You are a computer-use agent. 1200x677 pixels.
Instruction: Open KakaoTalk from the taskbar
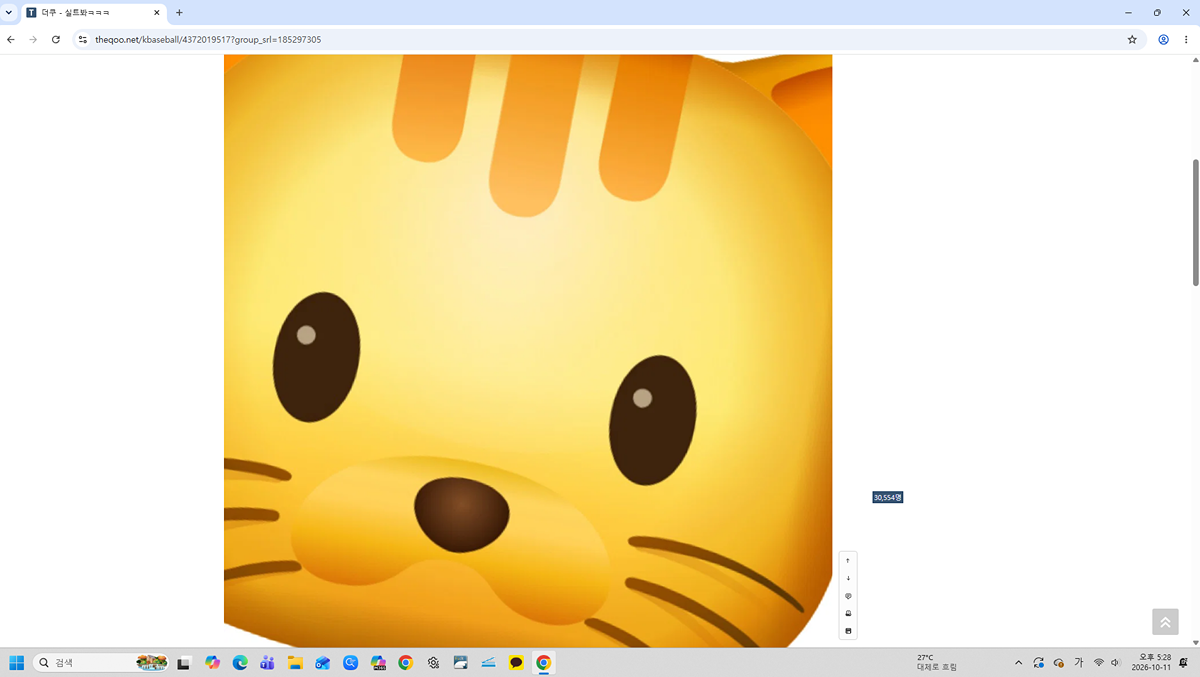[516, 662]
